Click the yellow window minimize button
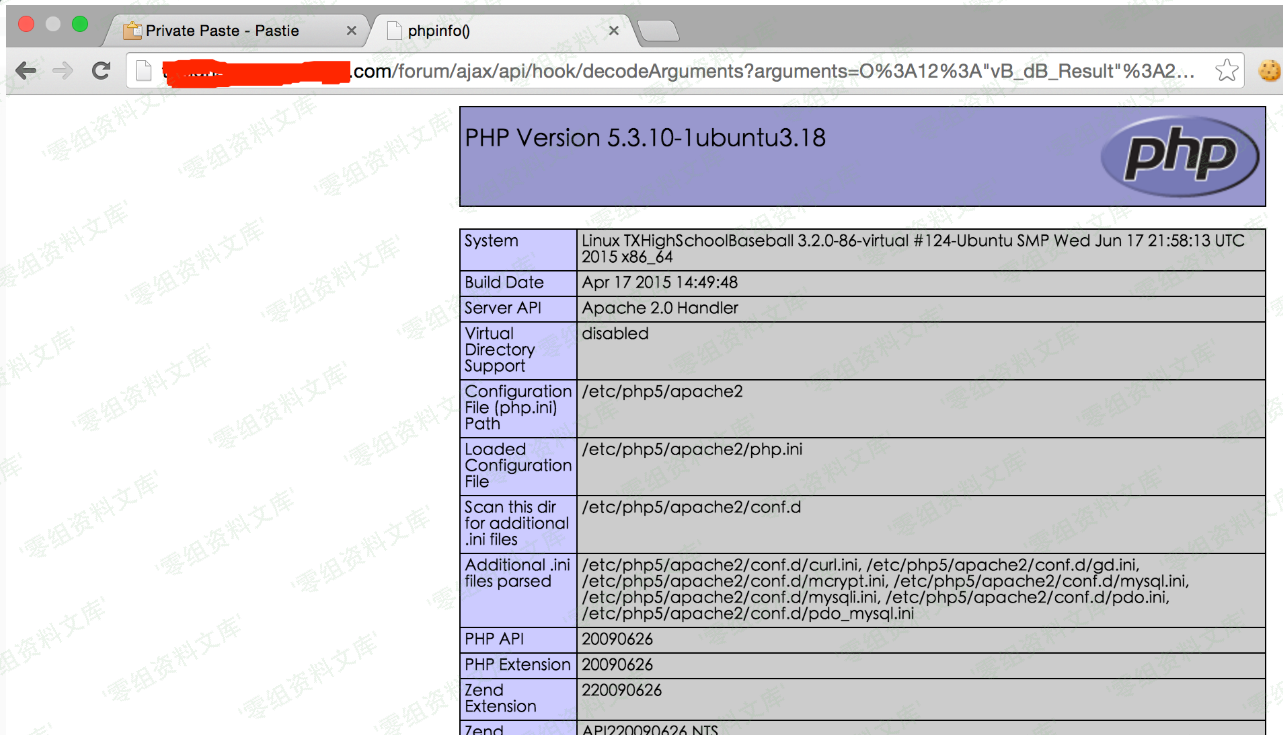 [53, 24]
